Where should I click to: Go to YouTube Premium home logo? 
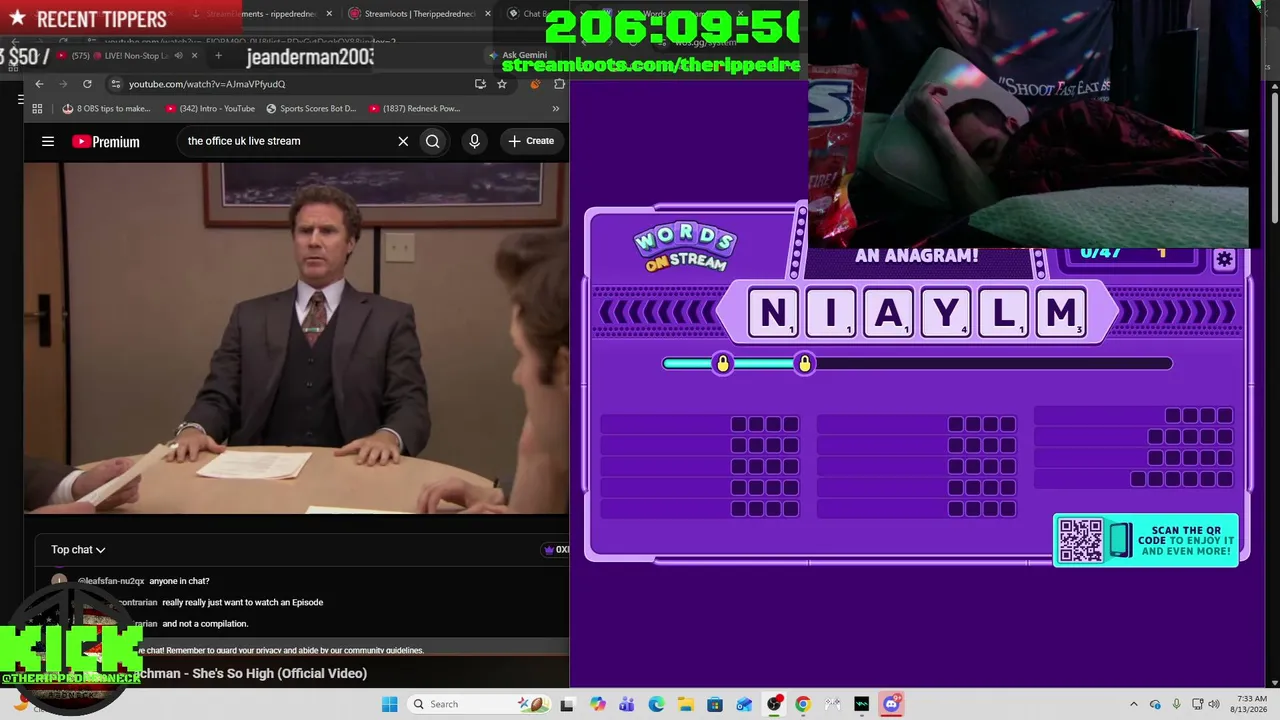click(106, 141)
